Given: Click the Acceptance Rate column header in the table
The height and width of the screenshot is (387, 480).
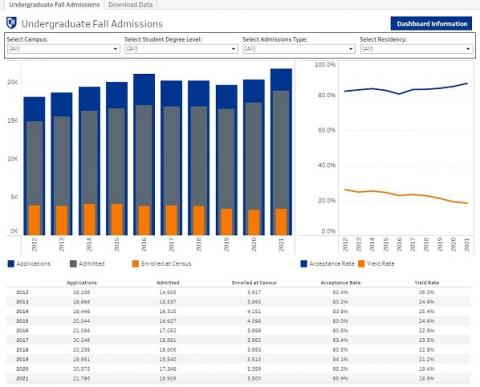Looking at the screenshot, I should (340, 283).
